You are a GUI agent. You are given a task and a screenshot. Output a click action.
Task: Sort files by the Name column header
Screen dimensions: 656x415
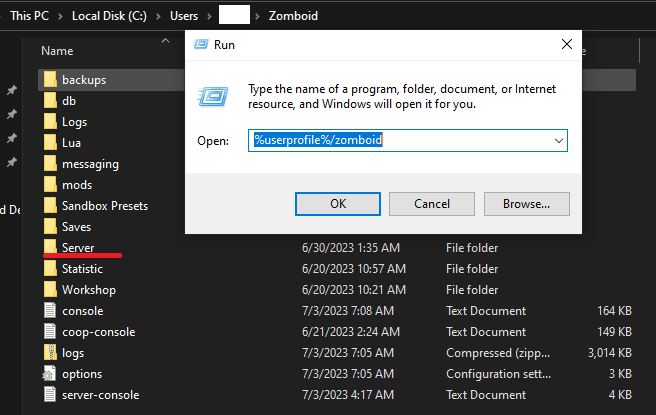pos(58,50)
